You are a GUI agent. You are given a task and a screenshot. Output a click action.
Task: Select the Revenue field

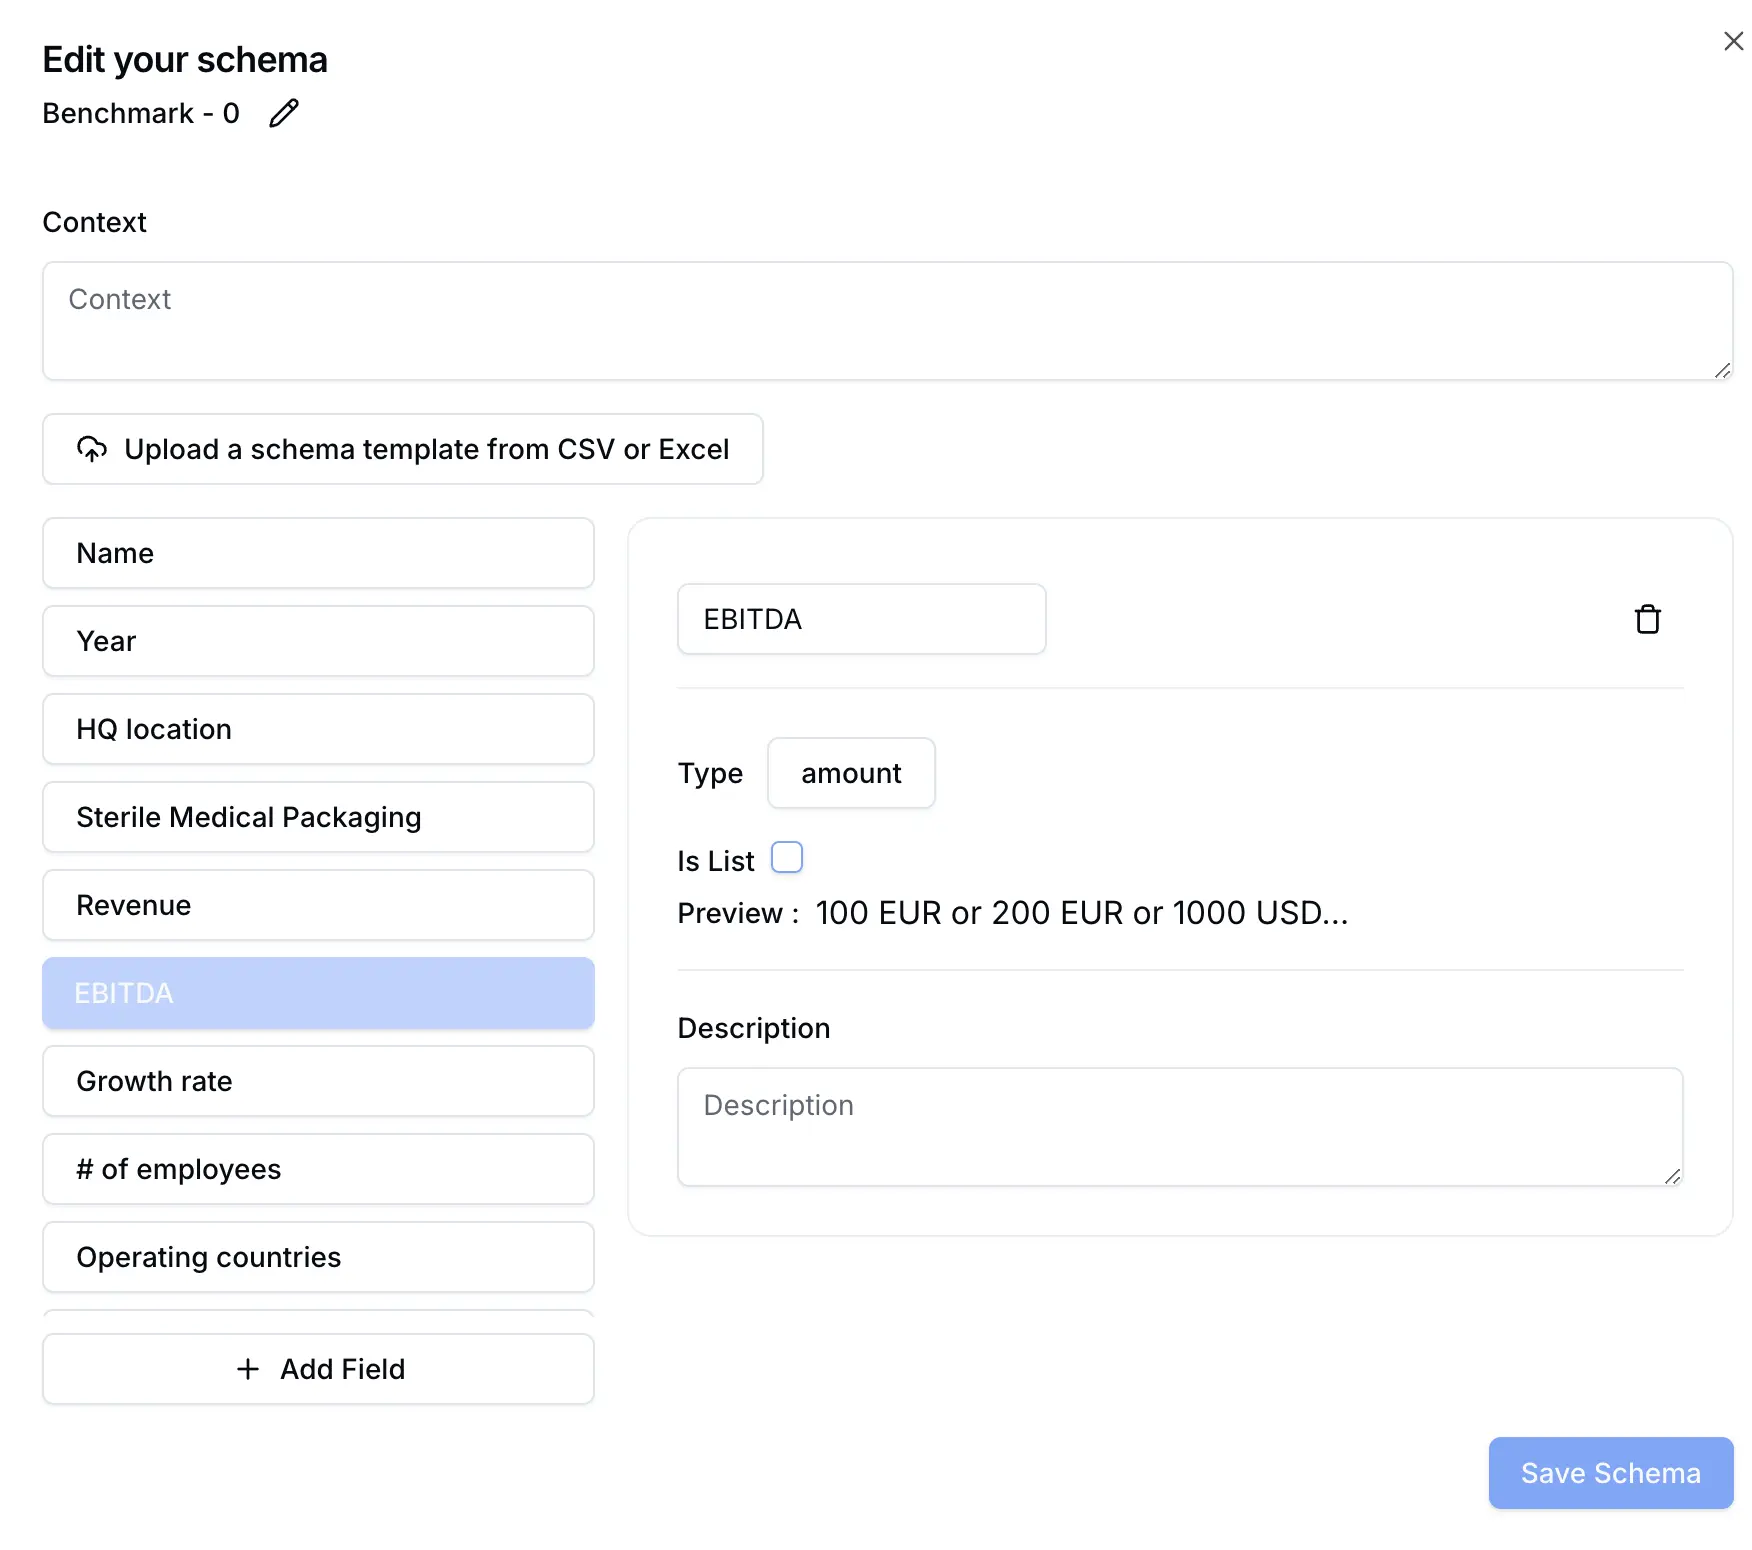click(x=318, y=905)
